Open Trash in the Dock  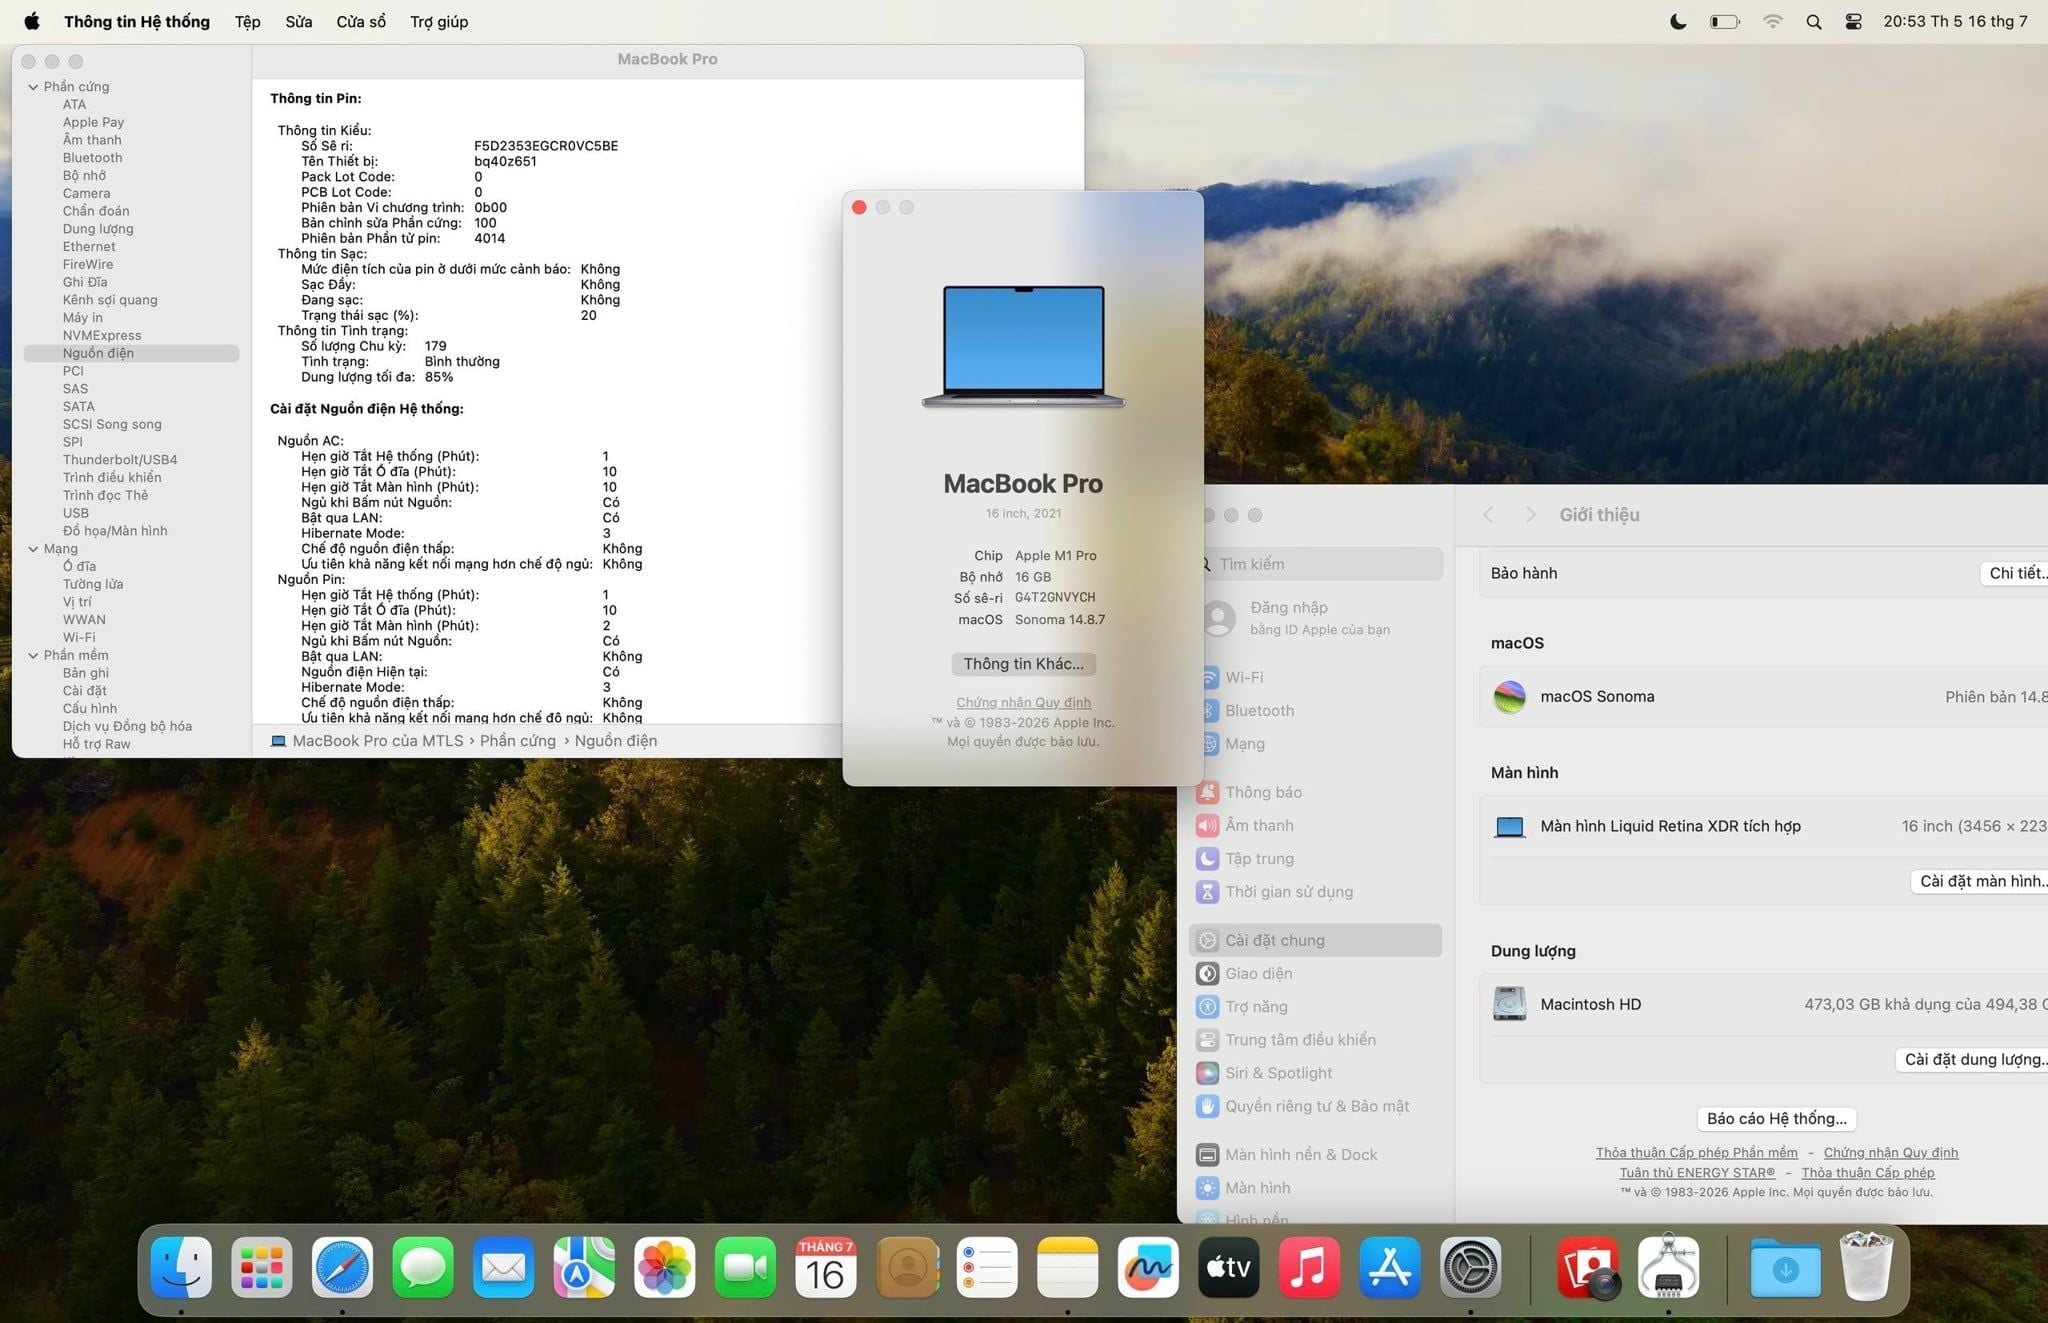pos(1866,1267)
